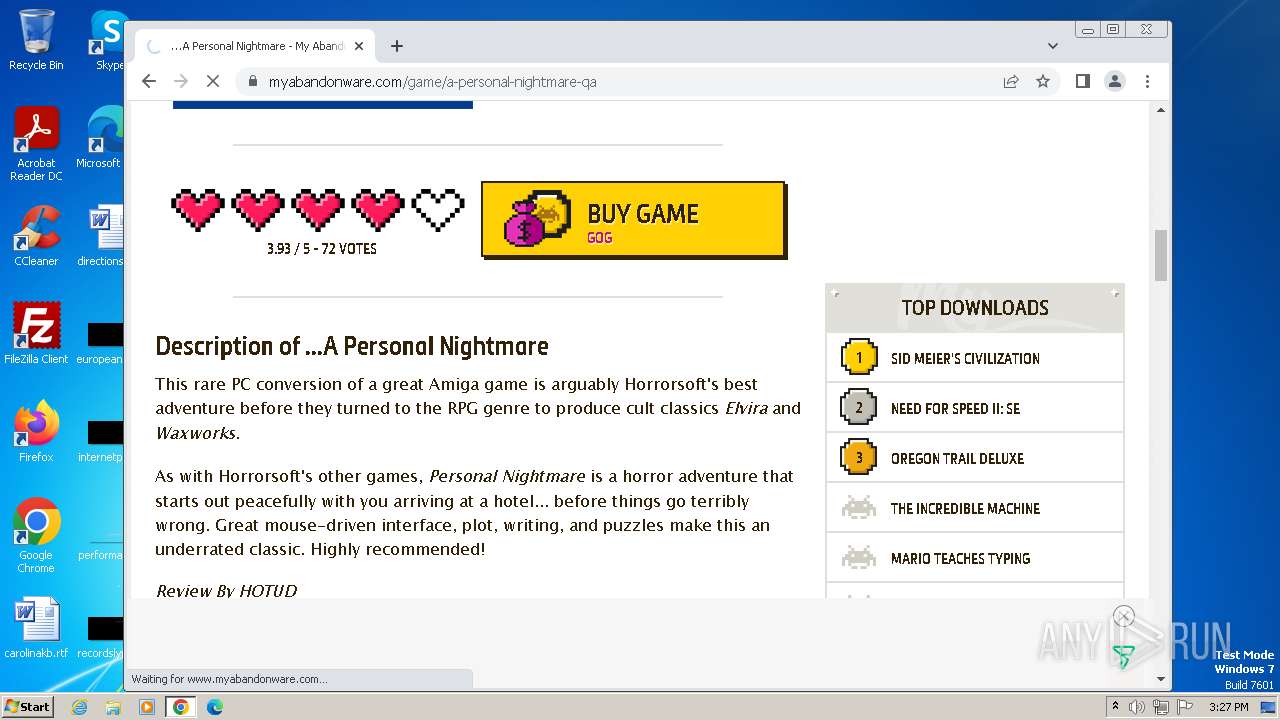
Task: Open the Chrome side panel
Action: tap(1082, 81)
